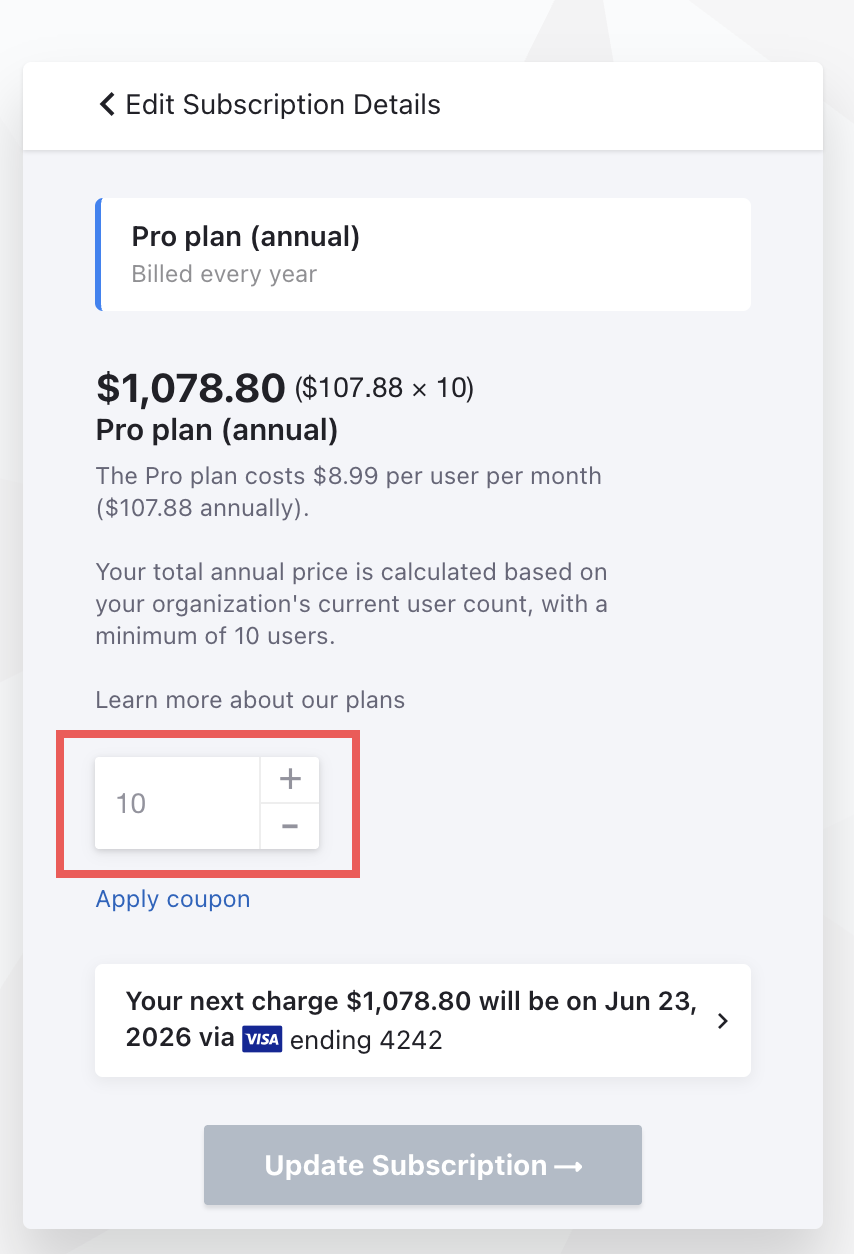The height and width of the screenshot is (1254, 854).
Task: Open Learn more about our plans
Action: (250, 700)
